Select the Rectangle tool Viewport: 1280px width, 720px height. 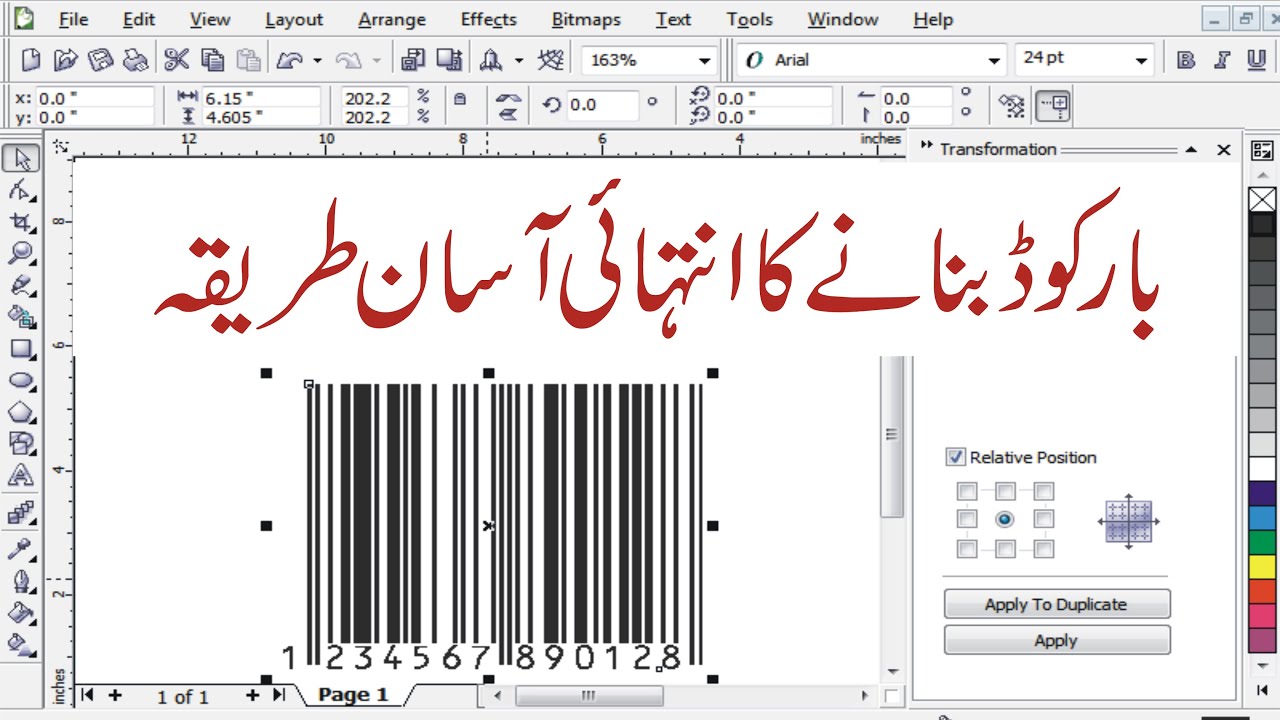coord(21,349)
